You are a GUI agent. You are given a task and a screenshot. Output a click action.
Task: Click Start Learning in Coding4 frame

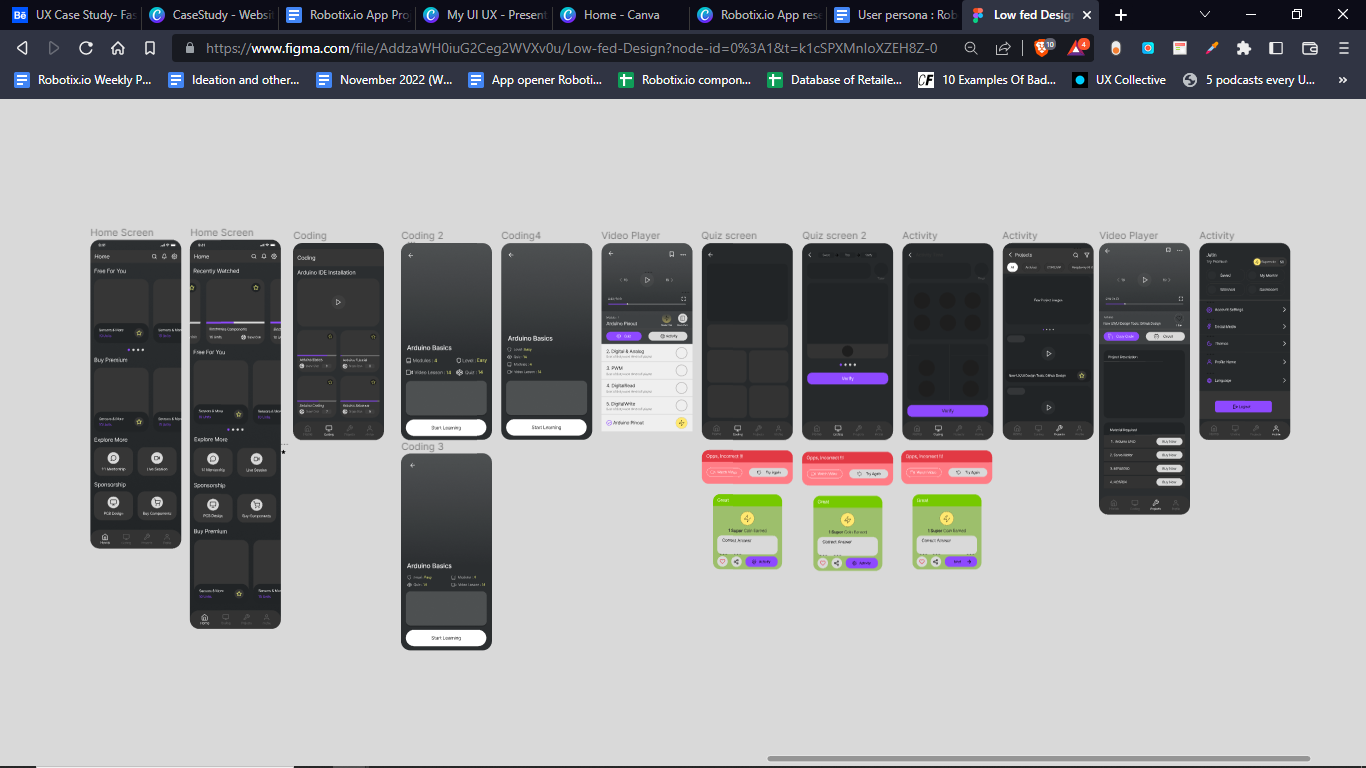tap(546, 427)
